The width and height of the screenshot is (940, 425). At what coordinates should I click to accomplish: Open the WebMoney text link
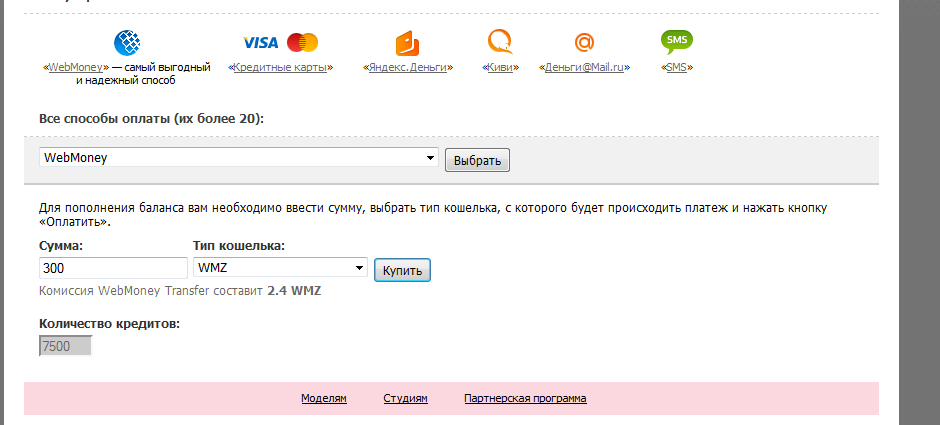(x=78, y=68)
